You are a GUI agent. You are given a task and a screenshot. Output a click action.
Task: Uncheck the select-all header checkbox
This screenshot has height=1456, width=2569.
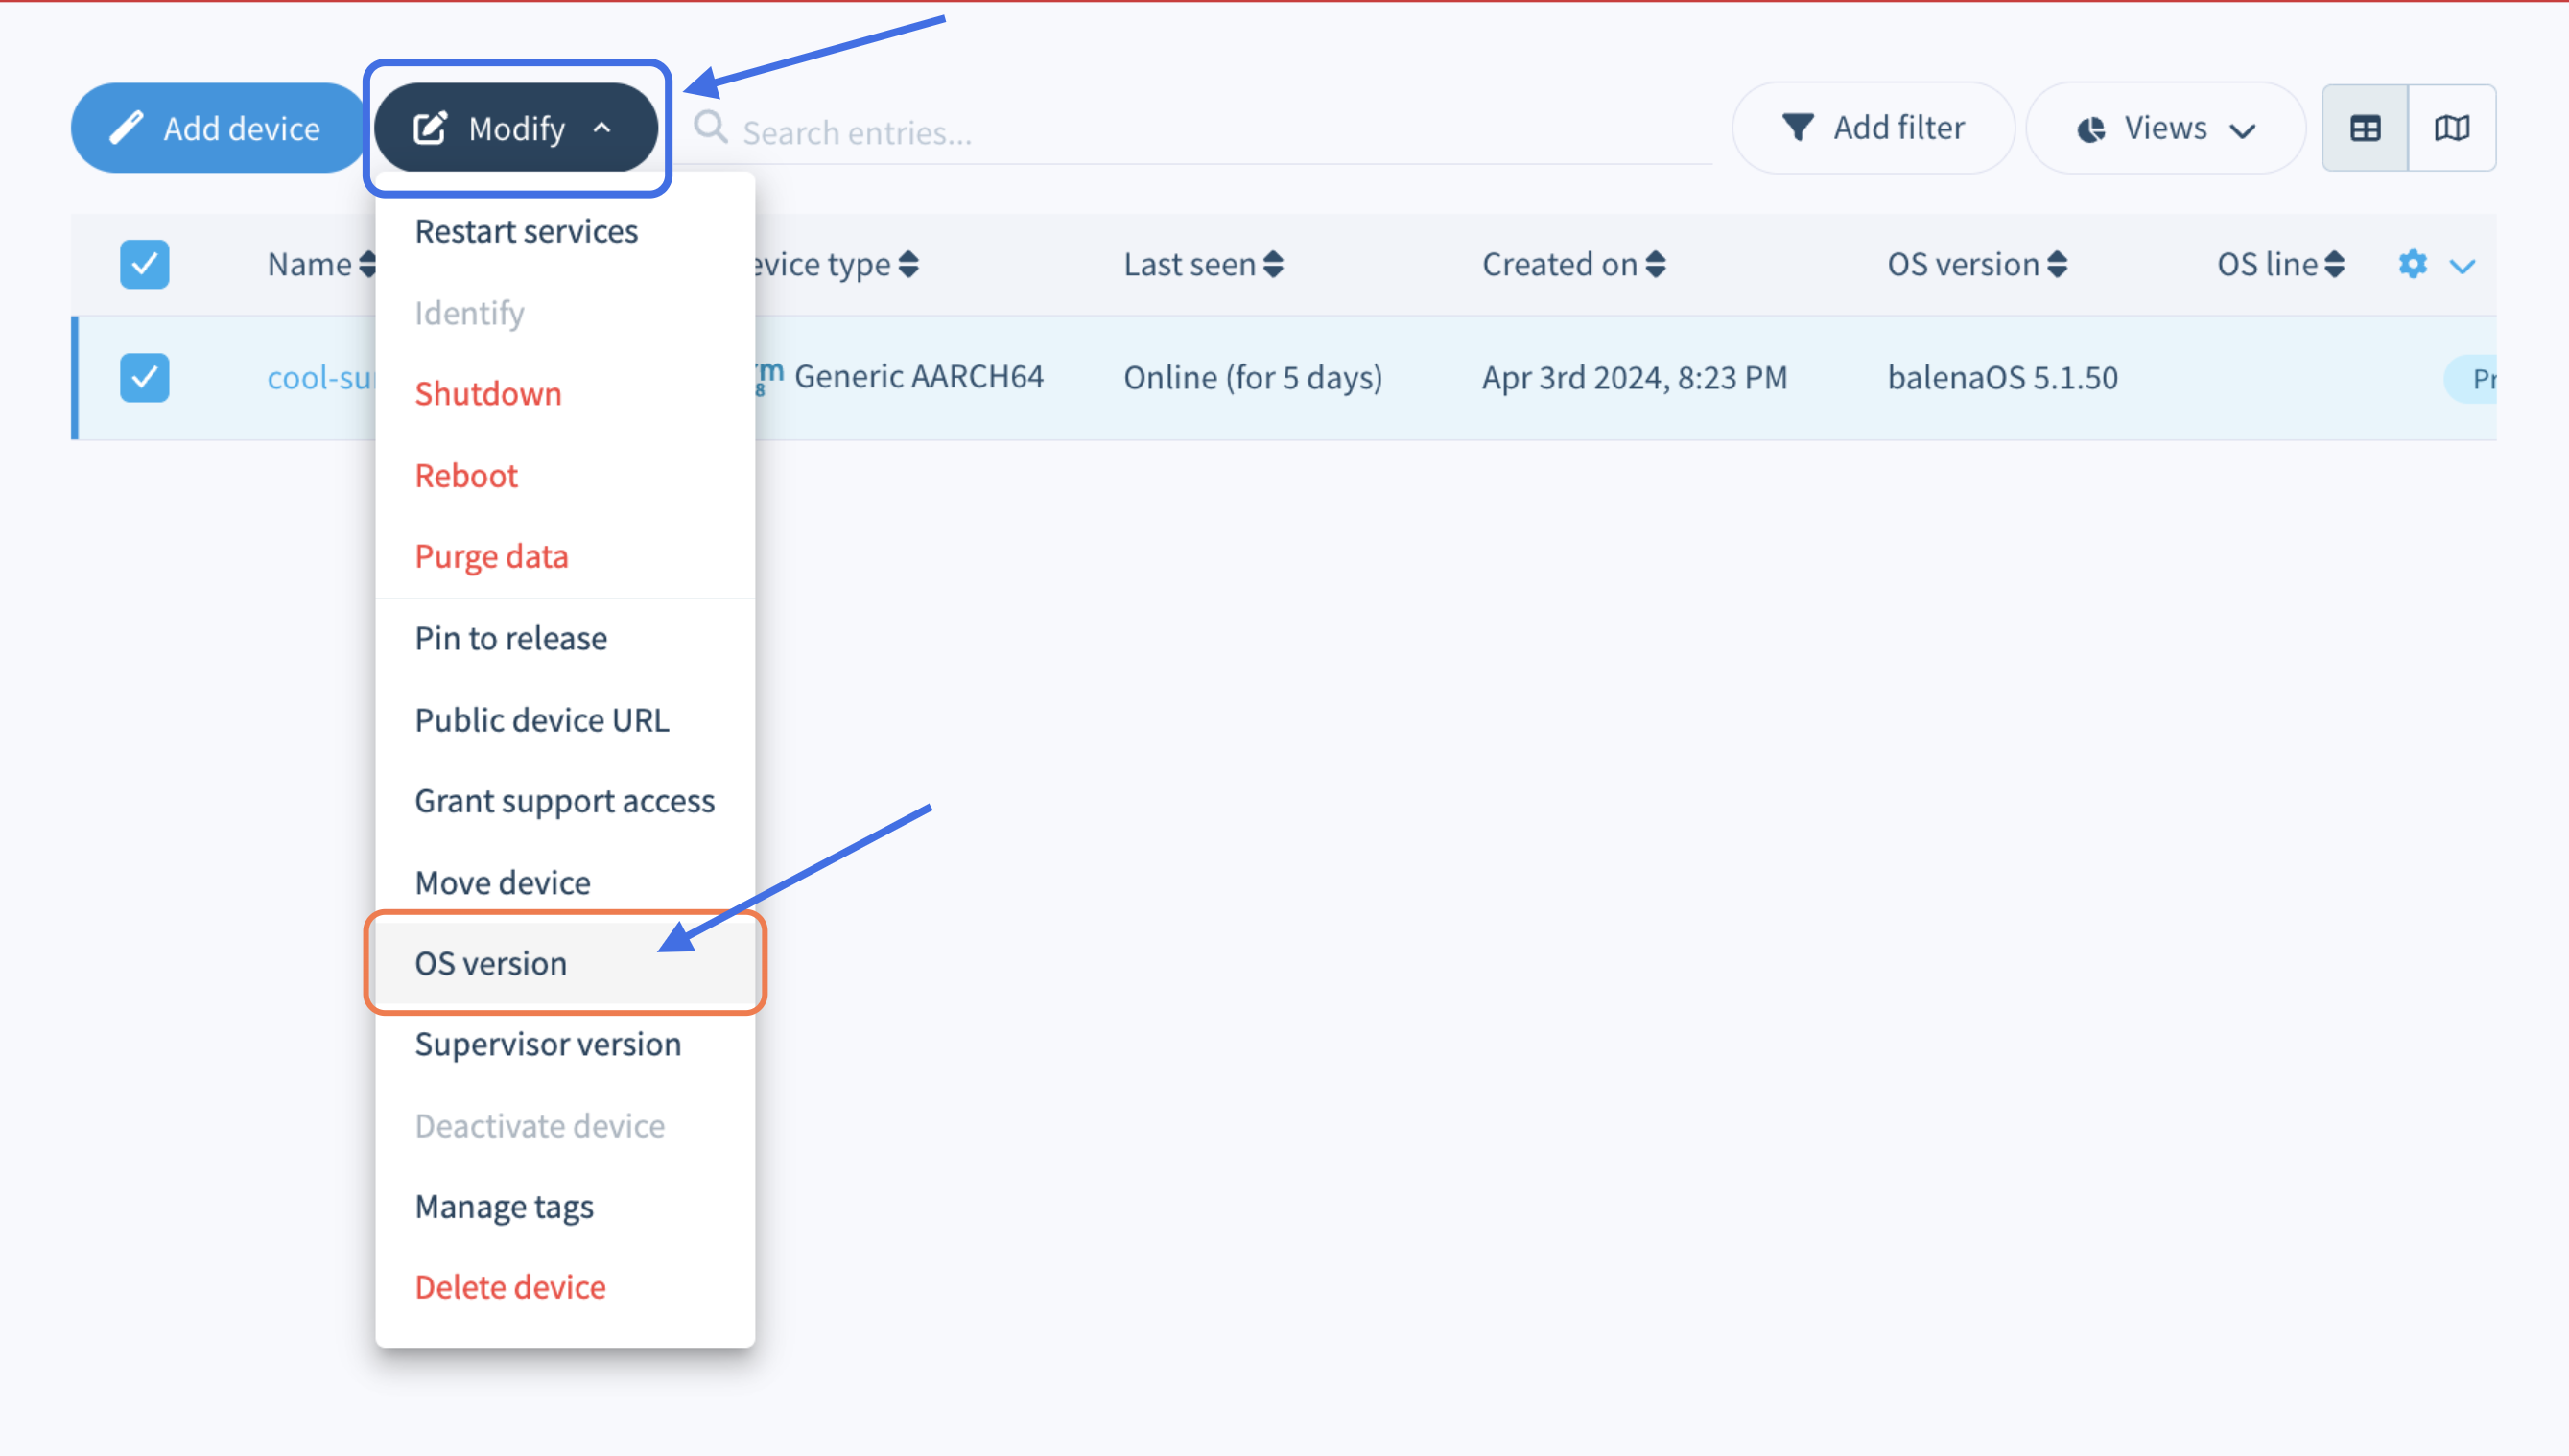click(145, 264)
